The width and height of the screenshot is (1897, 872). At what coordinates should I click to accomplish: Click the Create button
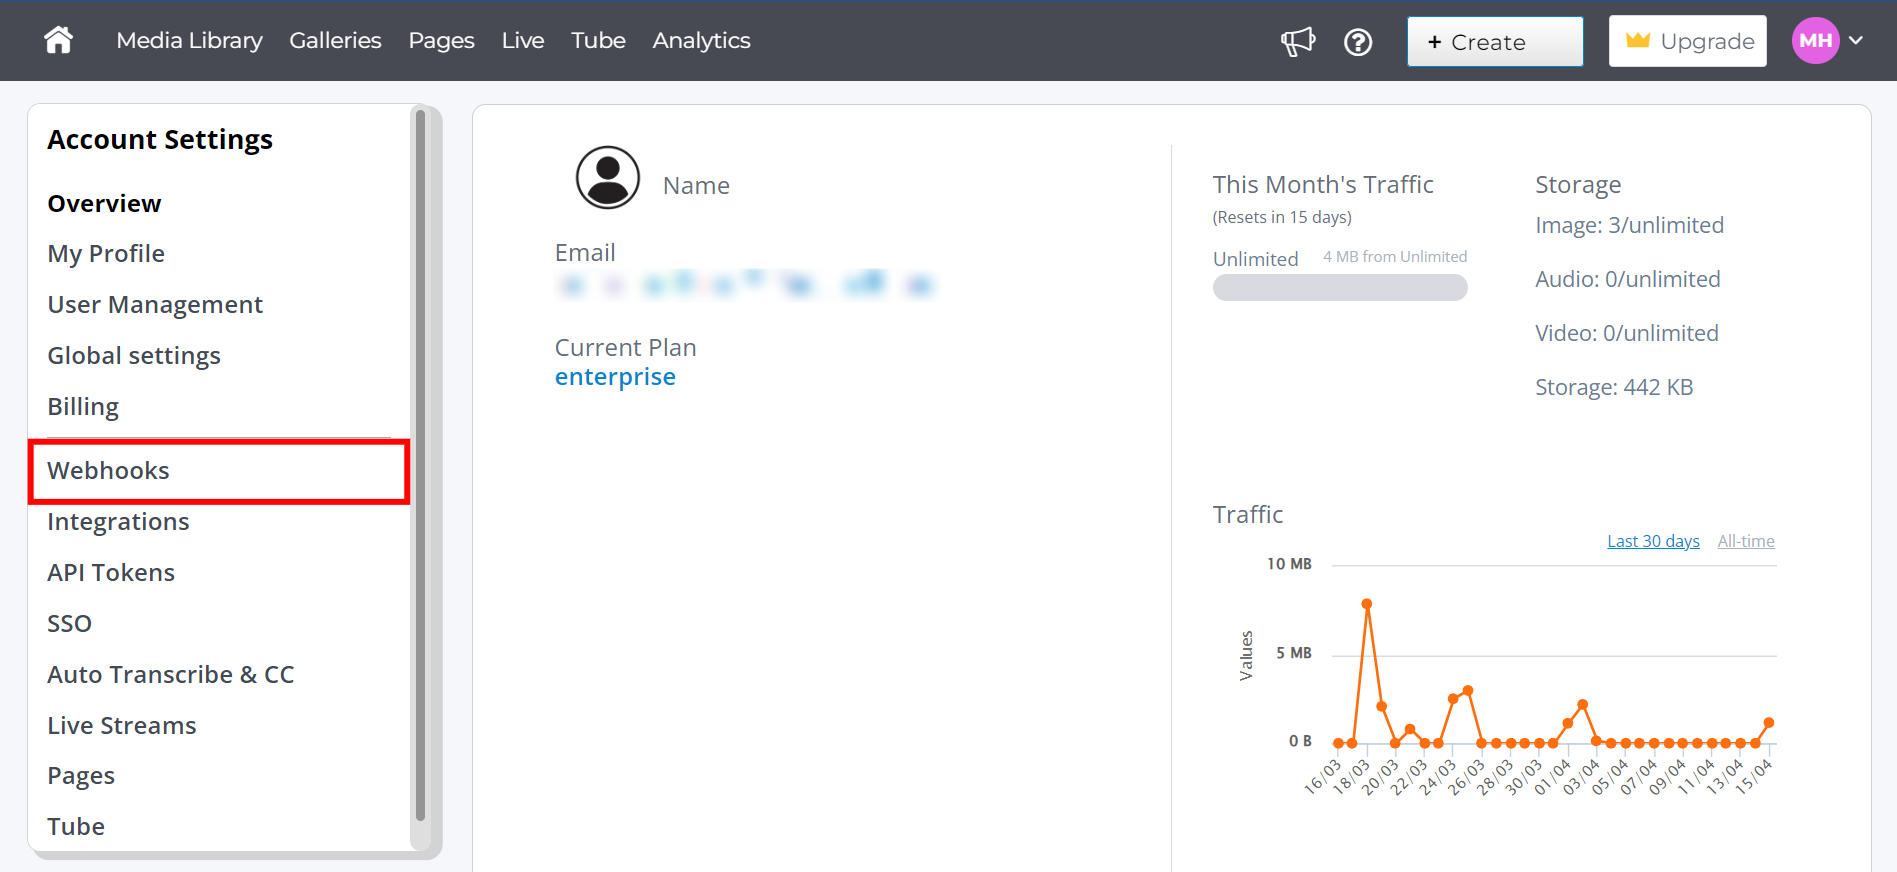pyautogui.click(x=1495, y=42)
